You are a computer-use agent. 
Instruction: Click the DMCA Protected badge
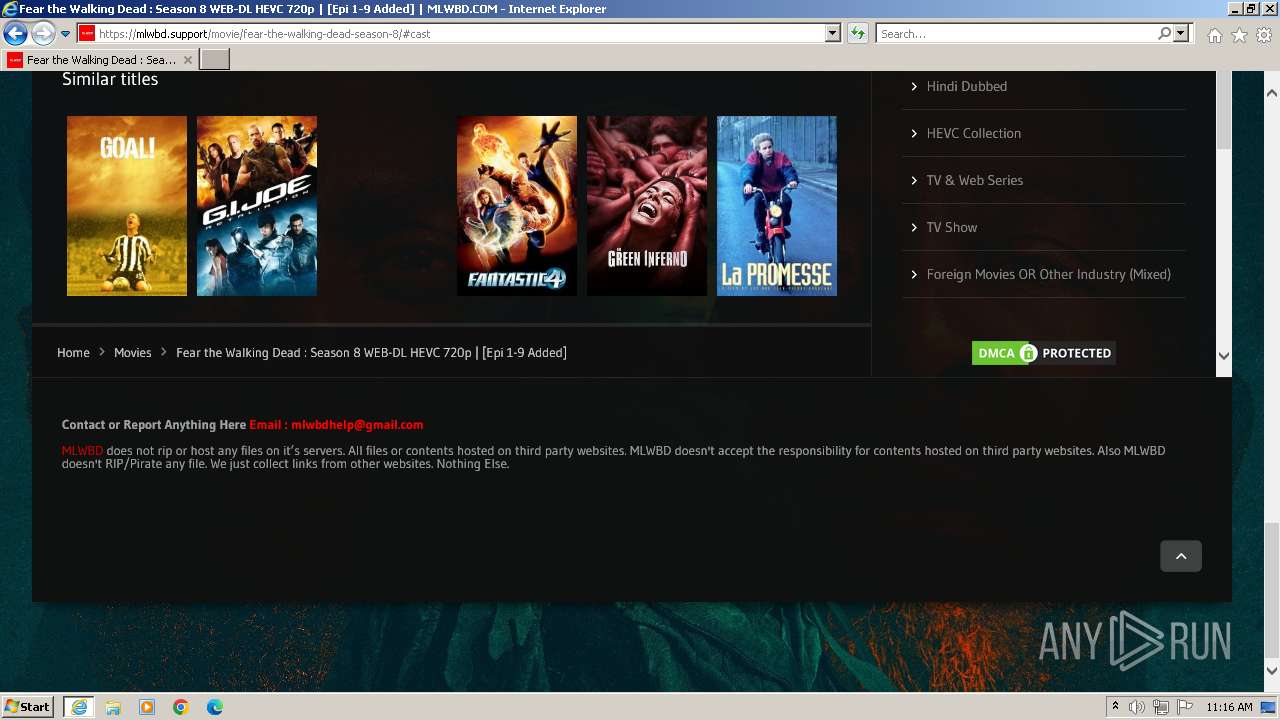1043,353
